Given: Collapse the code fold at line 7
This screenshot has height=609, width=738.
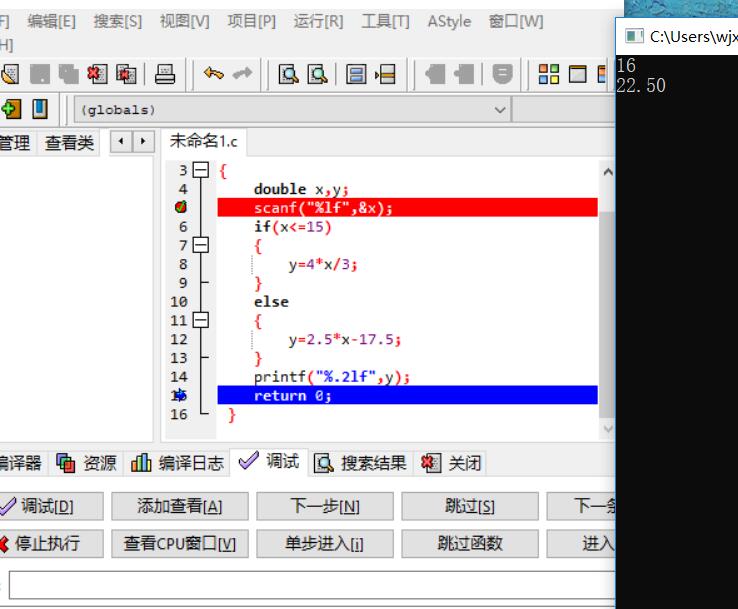Looking at the screenshot, I should click(201, 245).
